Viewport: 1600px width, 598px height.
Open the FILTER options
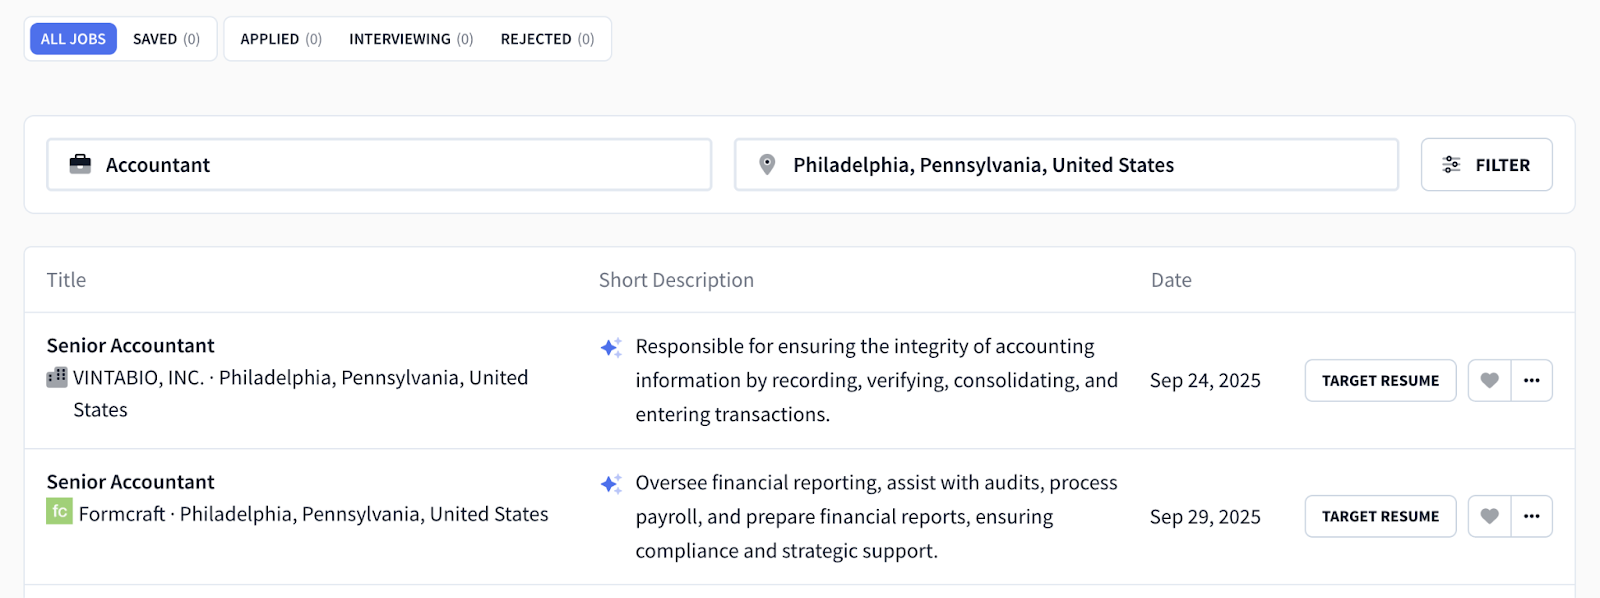(x=1486, y=165)
